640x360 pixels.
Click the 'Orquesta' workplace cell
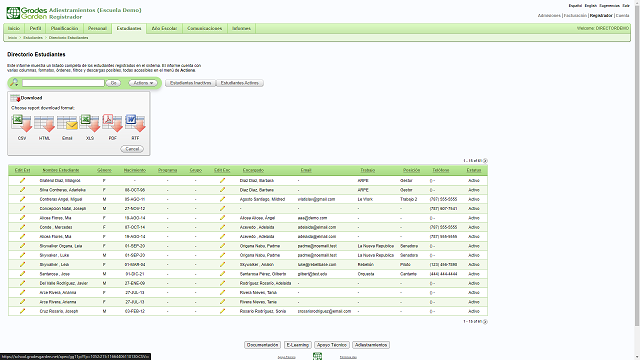pyautogui.click(x=366, y=274)
